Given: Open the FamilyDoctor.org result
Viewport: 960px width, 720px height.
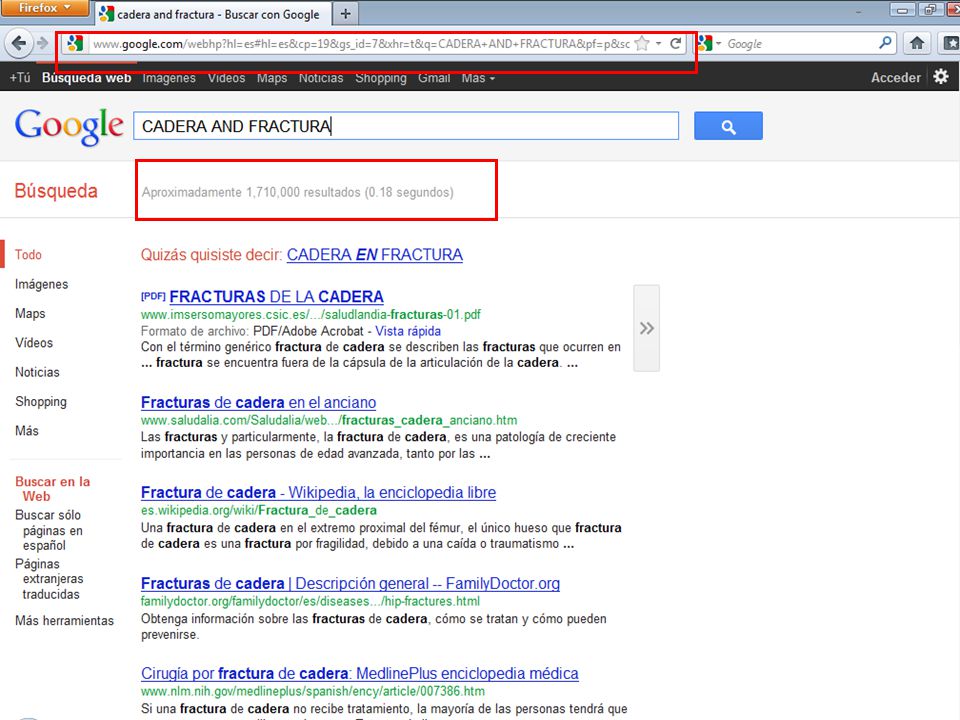Looking at the screenshot, I should [350, 583].
